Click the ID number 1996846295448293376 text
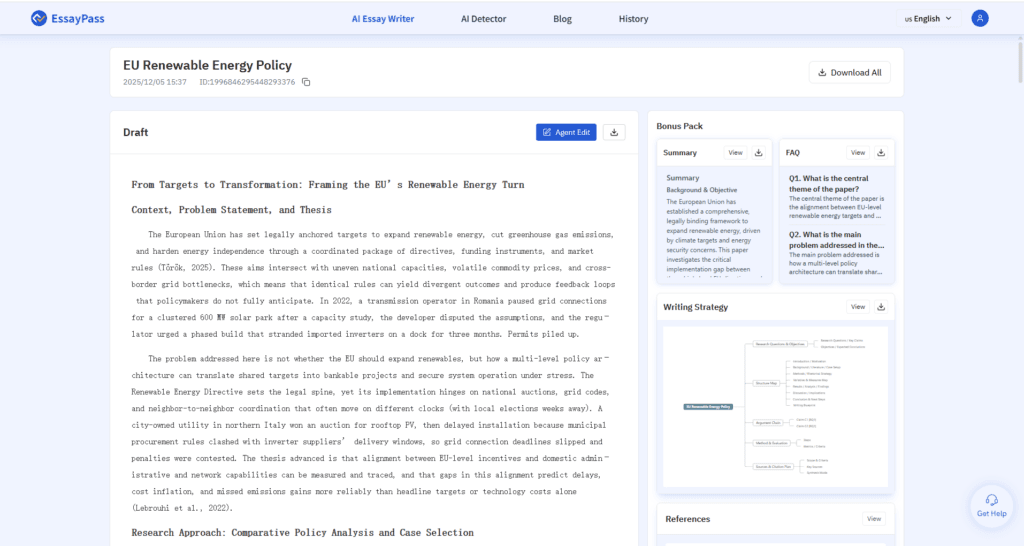This screenshot has height=546, width=1024. (x=247, y=82)
